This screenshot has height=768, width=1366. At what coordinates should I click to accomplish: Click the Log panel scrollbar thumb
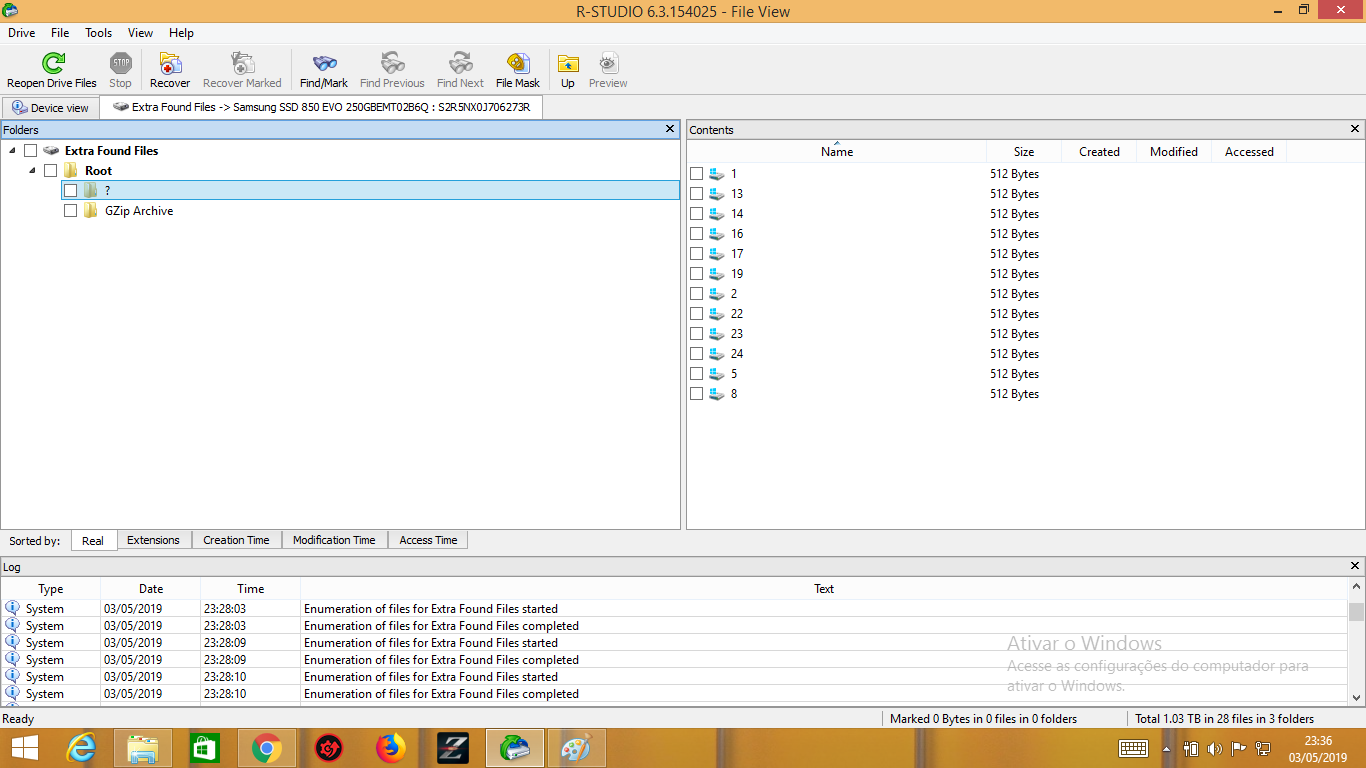click(1356, 611)
